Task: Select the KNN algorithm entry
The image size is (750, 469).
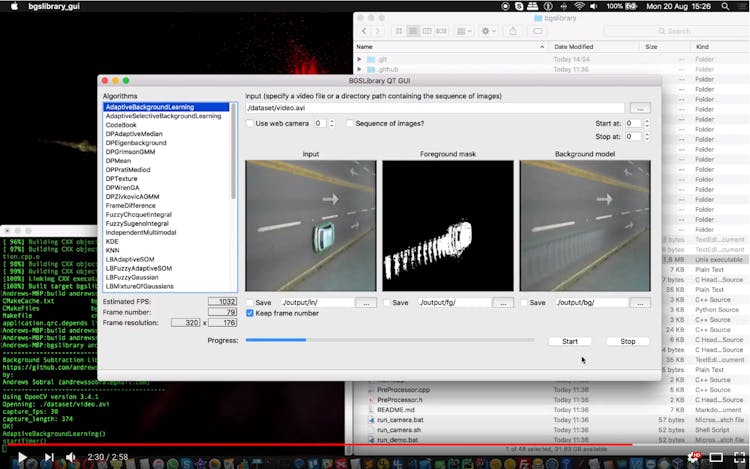Action: point(113,250)
